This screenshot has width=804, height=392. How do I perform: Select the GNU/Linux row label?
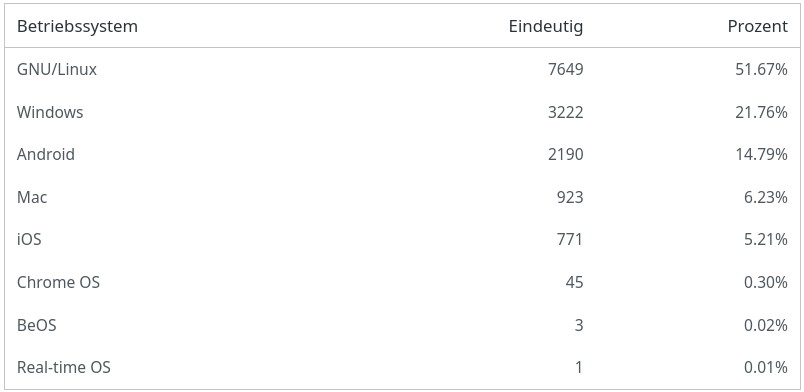pos(57,69)
